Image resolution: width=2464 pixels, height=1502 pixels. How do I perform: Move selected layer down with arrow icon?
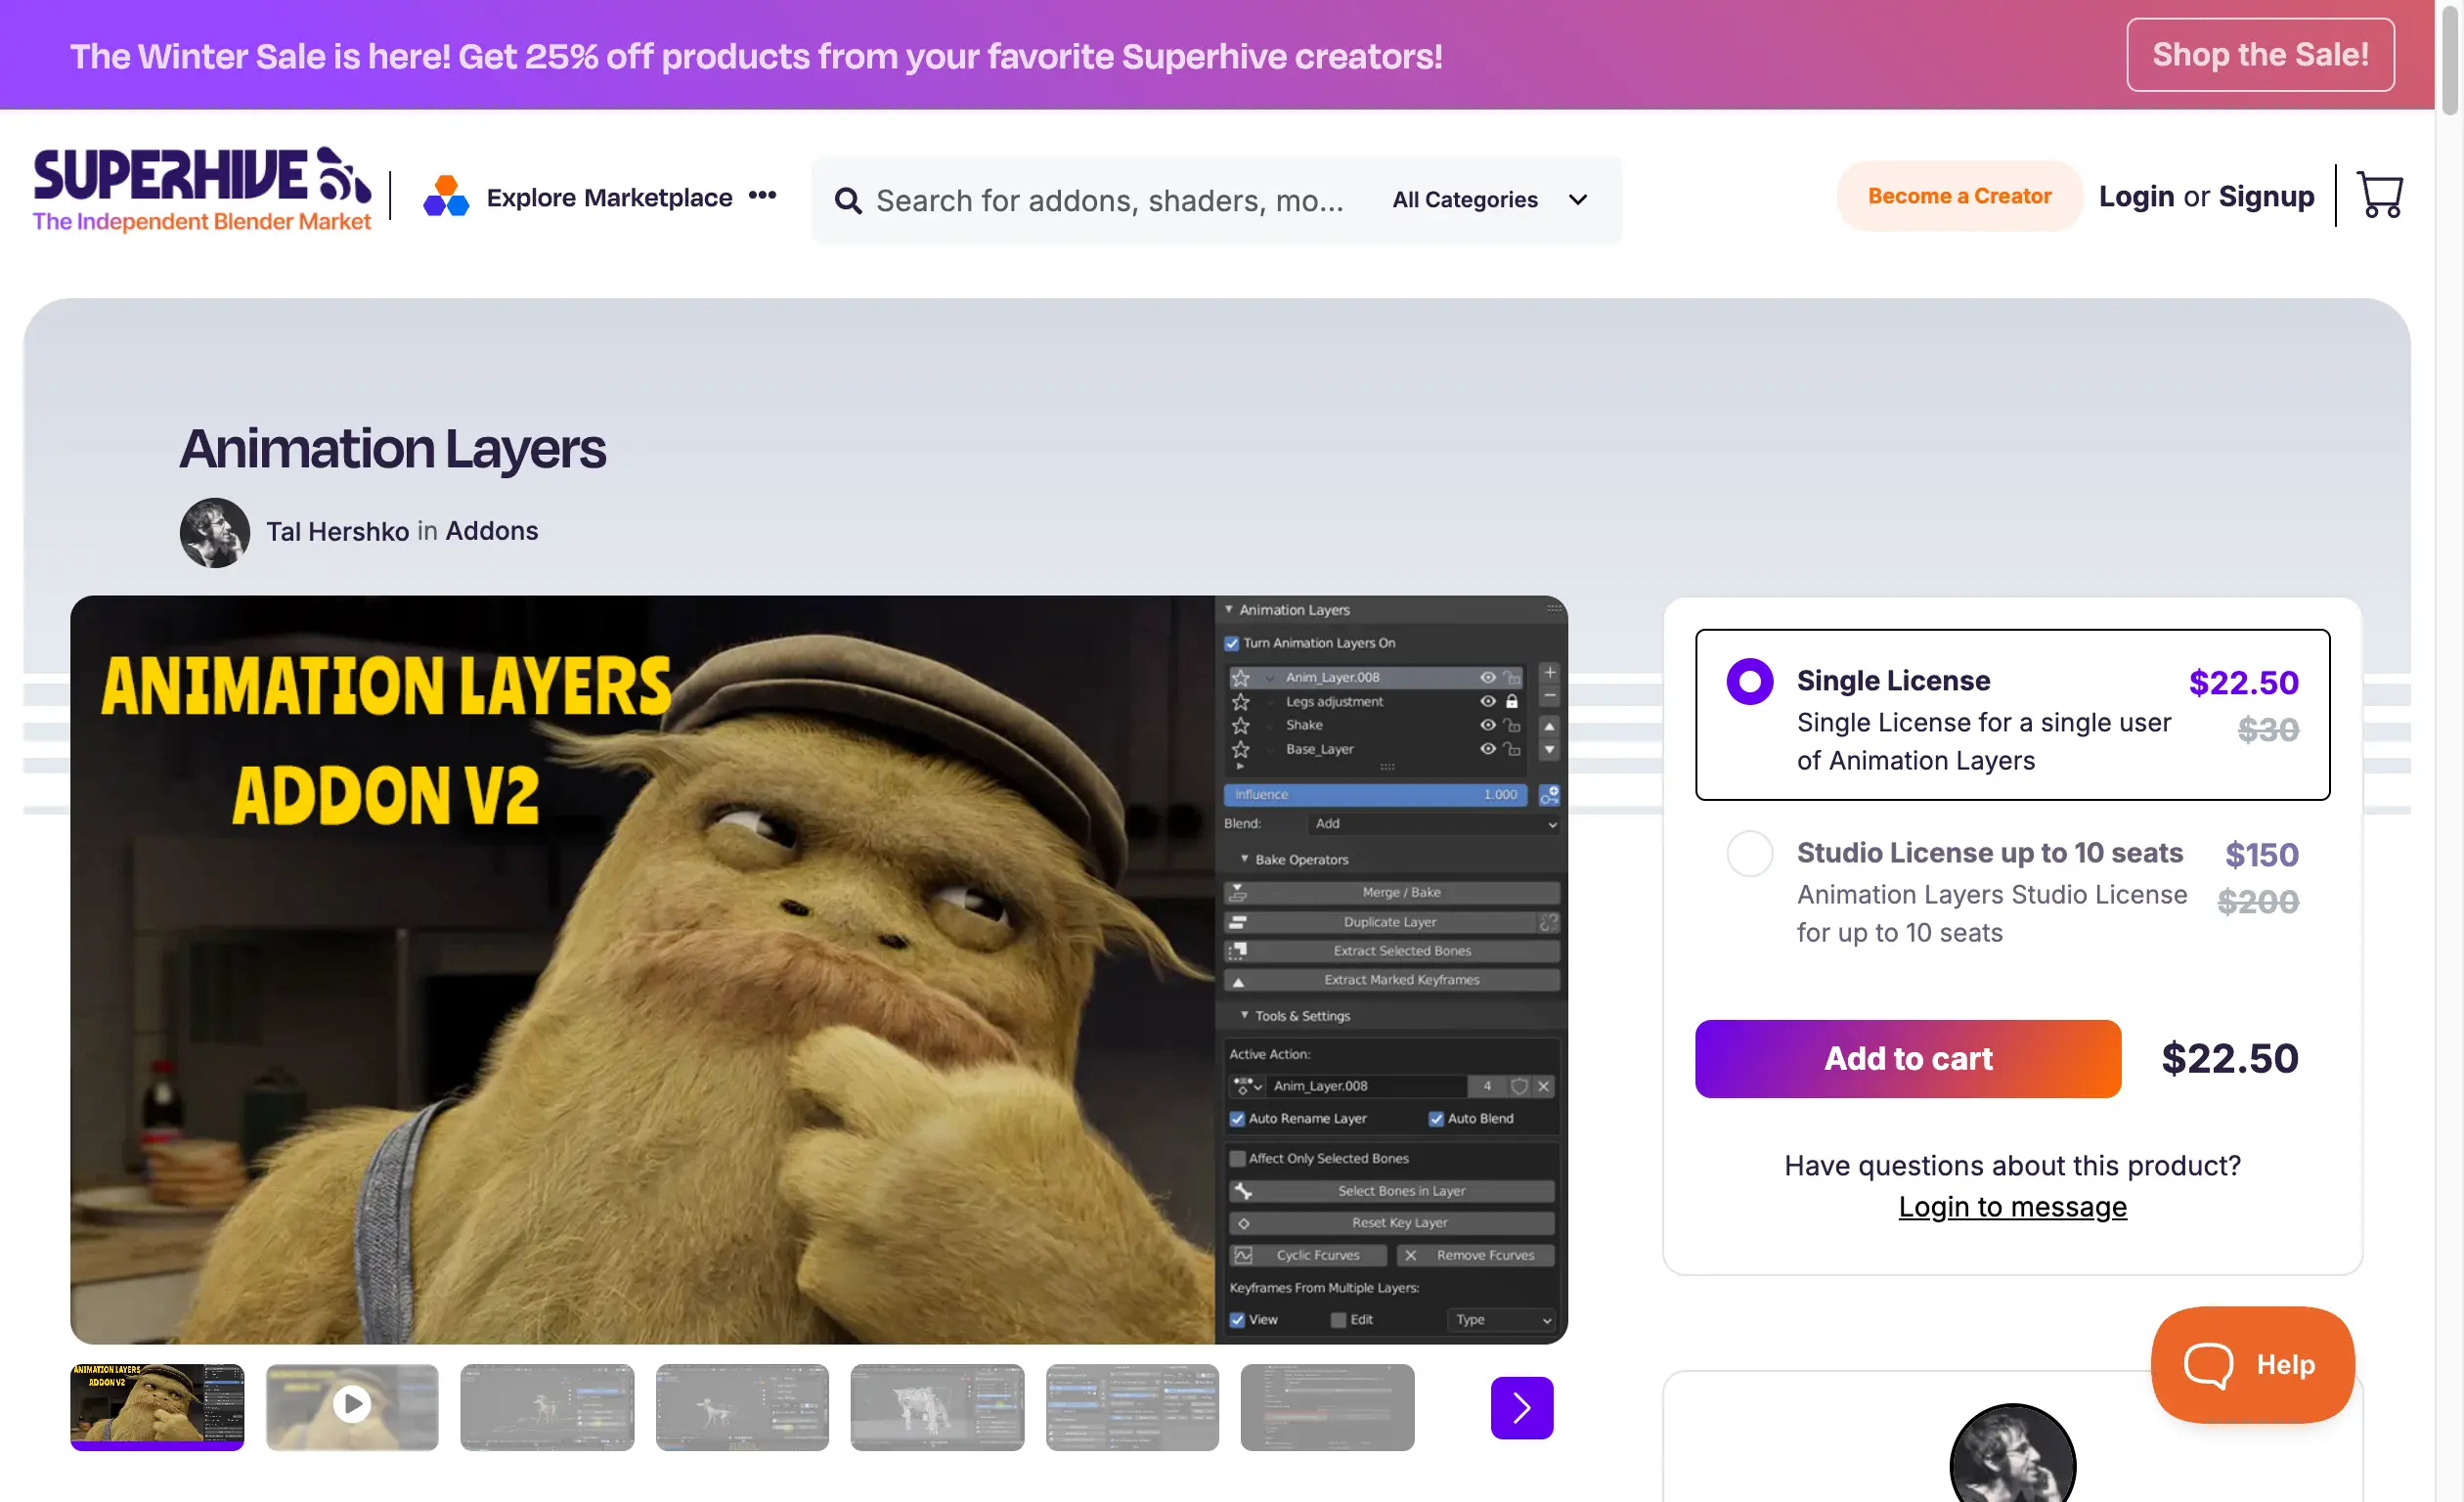(x=1551, y=750)
